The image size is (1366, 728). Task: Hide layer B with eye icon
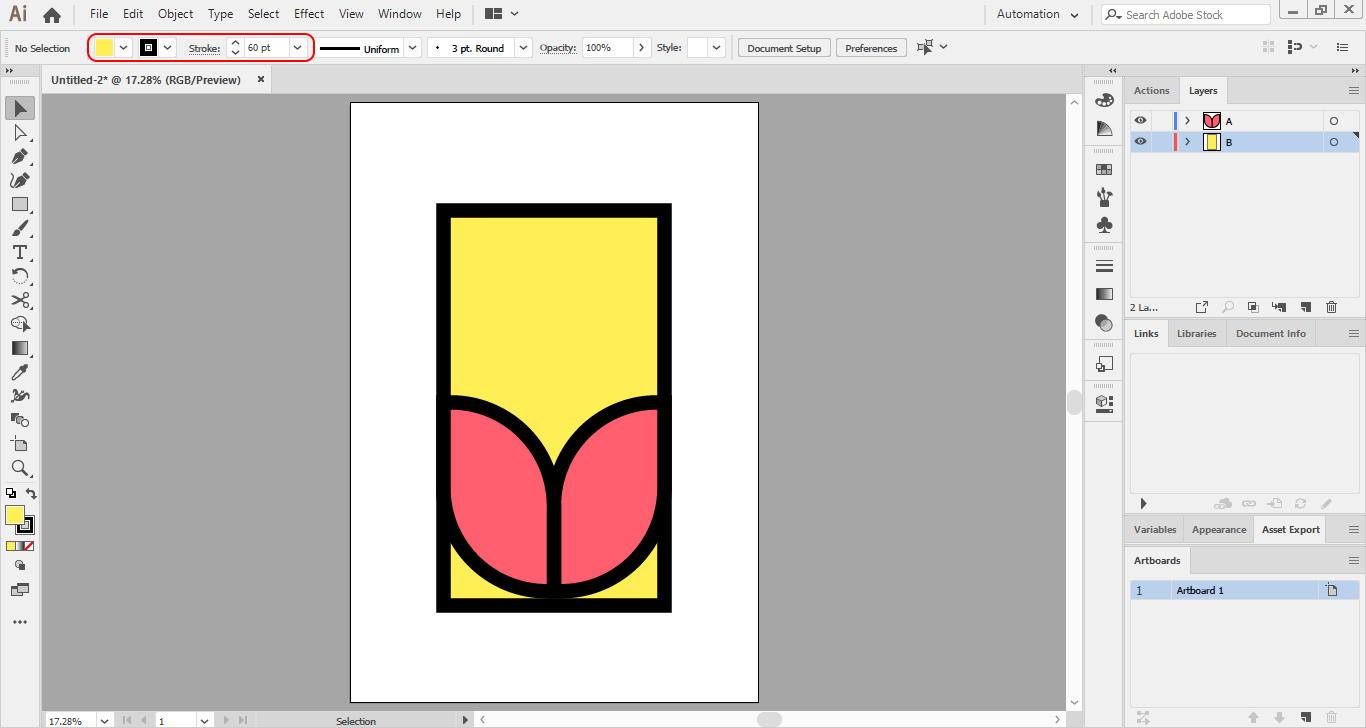[1140, 142]
